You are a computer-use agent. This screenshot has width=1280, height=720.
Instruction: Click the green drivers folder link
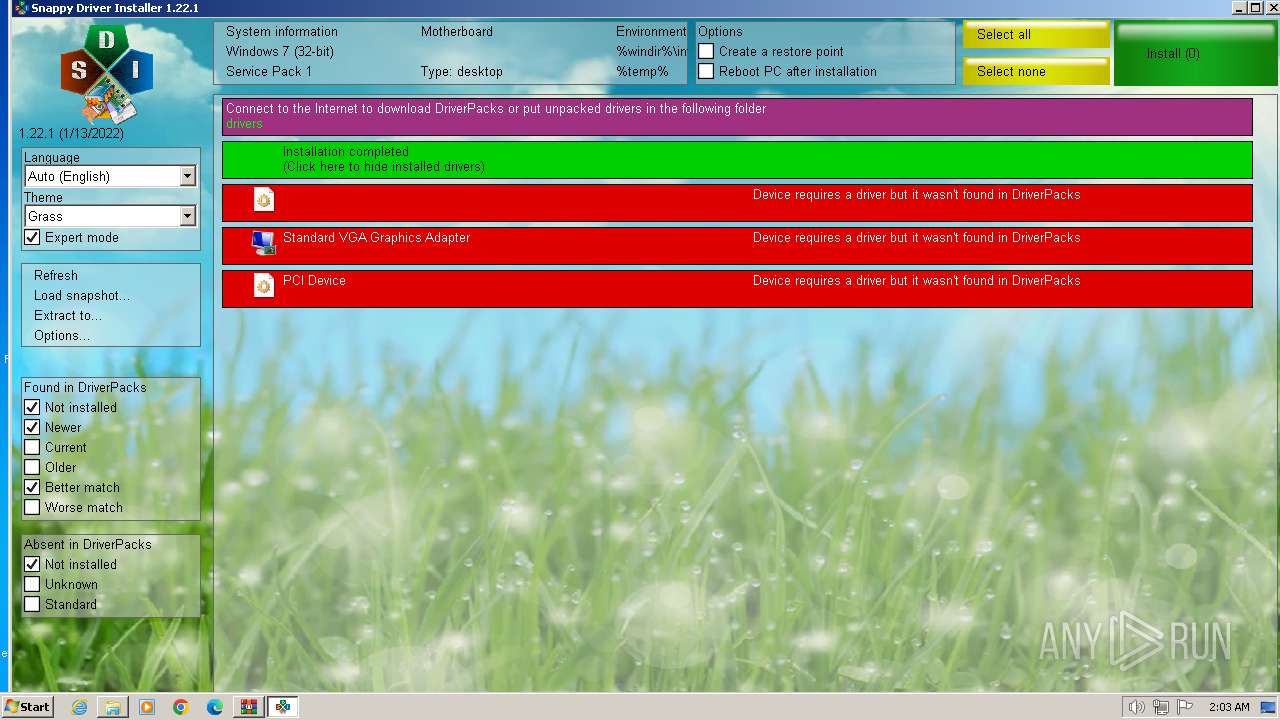(x=244, y=124)
